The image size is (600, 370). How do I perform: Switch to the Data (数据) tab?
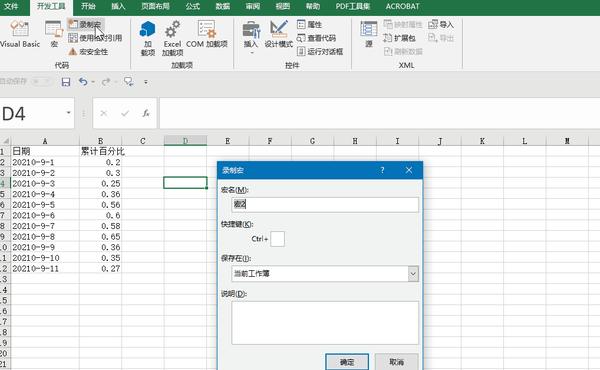[x=222, y=7]
